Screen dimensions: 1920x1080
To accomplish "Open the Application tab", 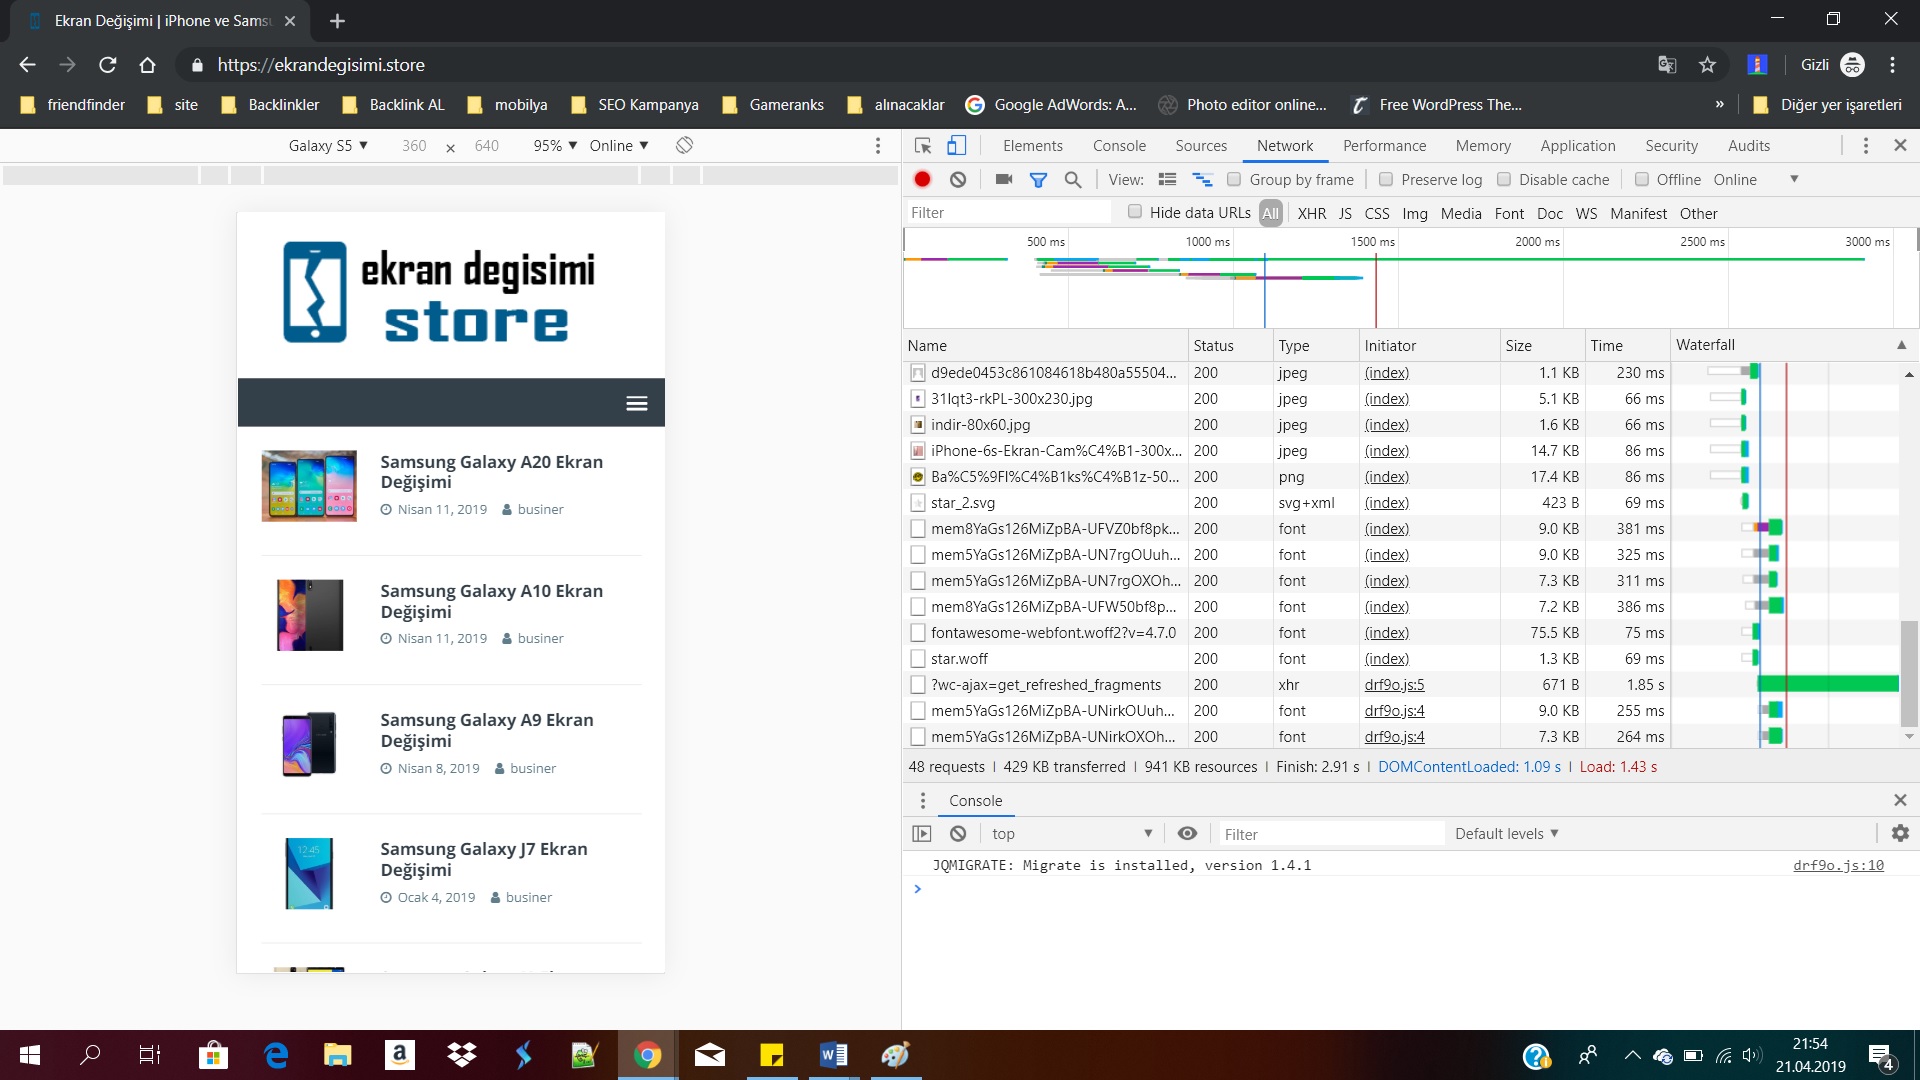I will [1577, 146].
